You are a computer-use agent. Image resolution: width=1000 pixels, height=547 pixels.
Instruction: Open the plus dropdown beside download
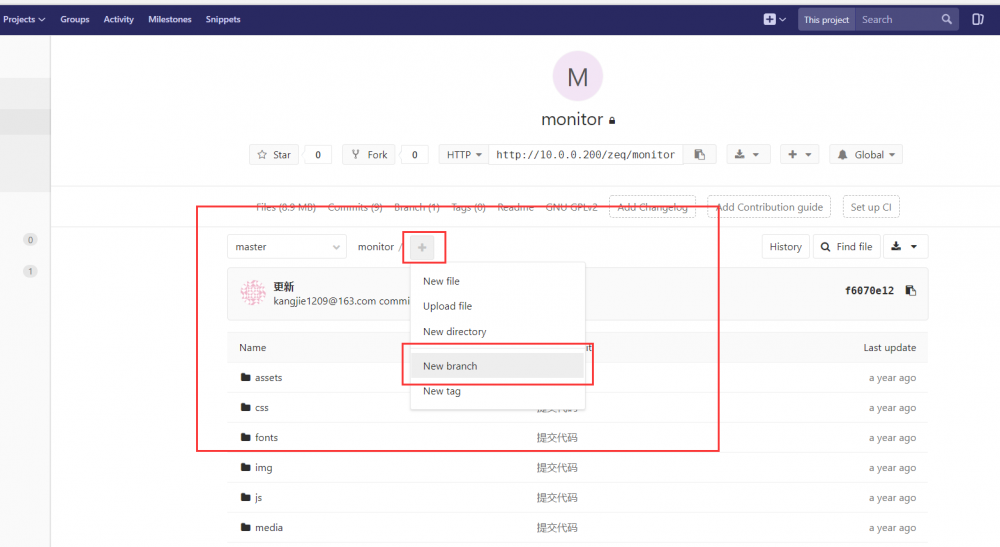pyautogui.click(x=799, y=154)
